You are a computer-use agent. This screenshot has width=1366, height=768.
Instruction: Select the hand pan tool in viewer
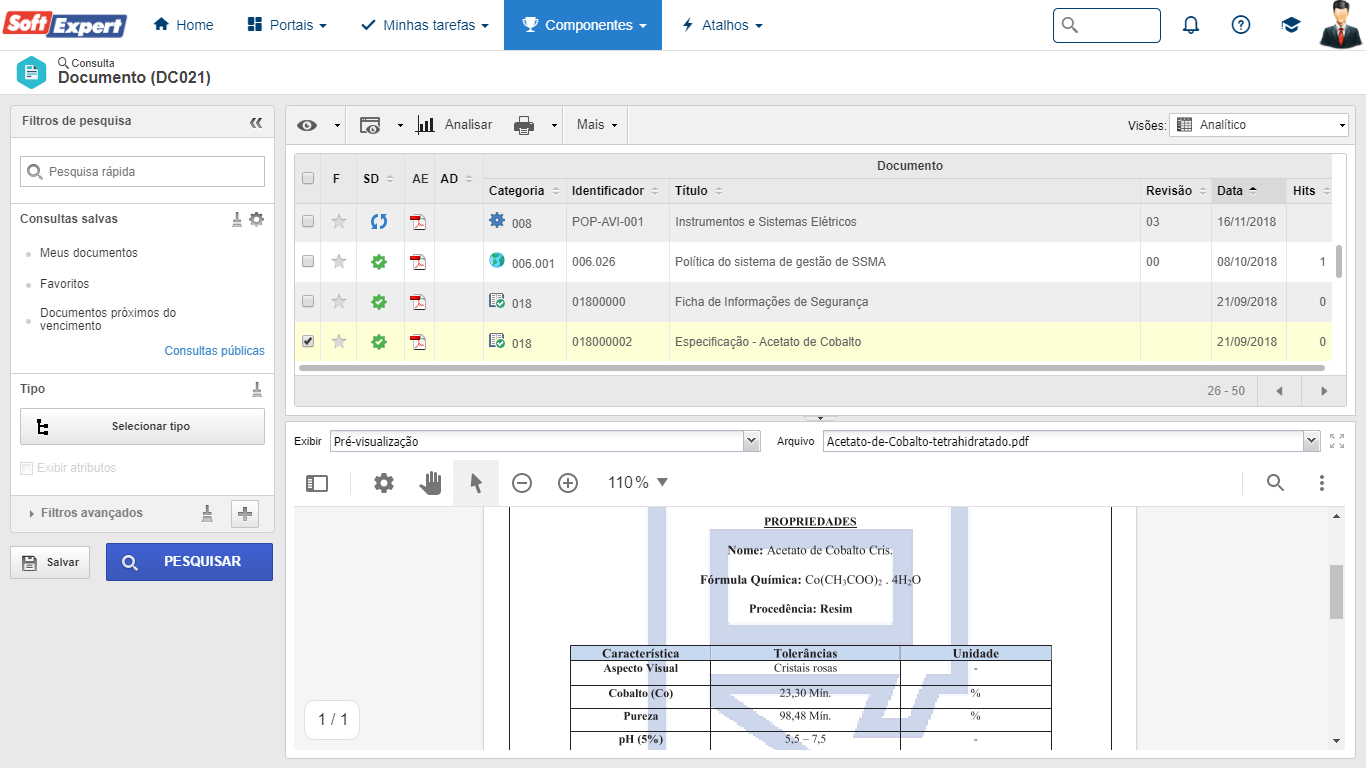[430, 483]
